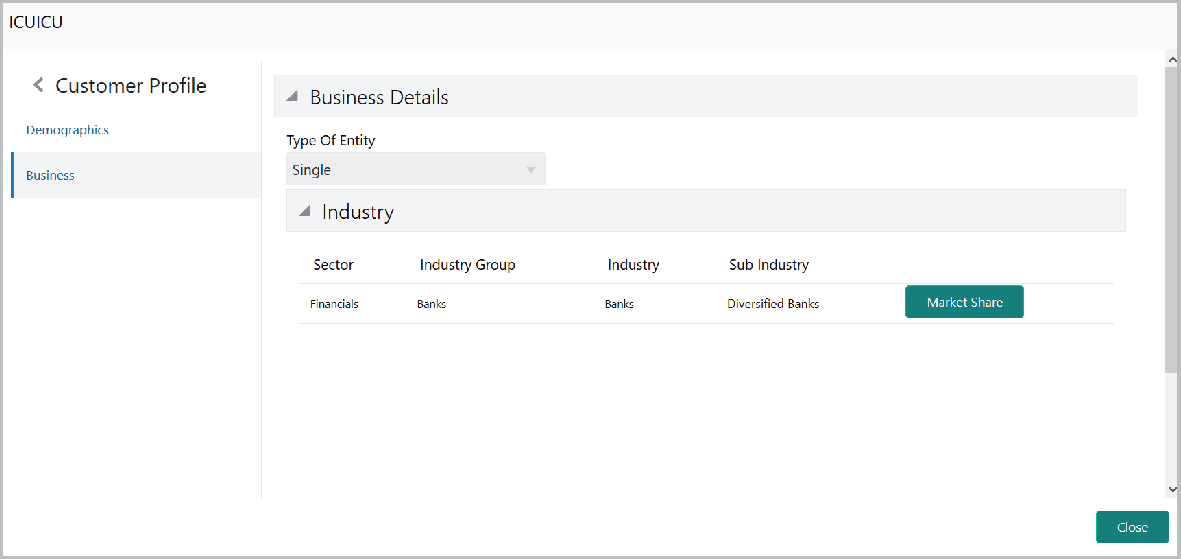Click the Business Details header title
Viewport: 1181px width, 559px height.
(x=379, y=98)
